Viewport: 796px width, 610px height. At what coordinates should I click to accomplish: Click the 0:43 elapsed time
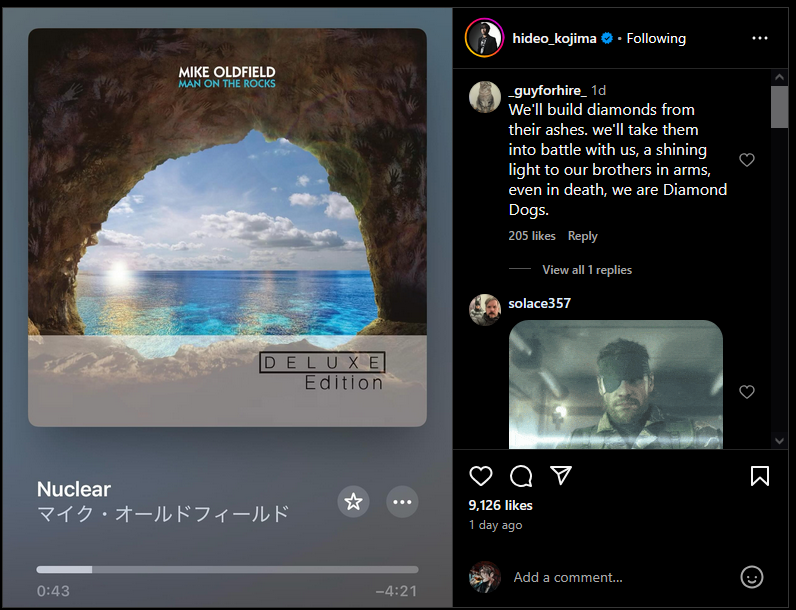(x=53, y=591)
